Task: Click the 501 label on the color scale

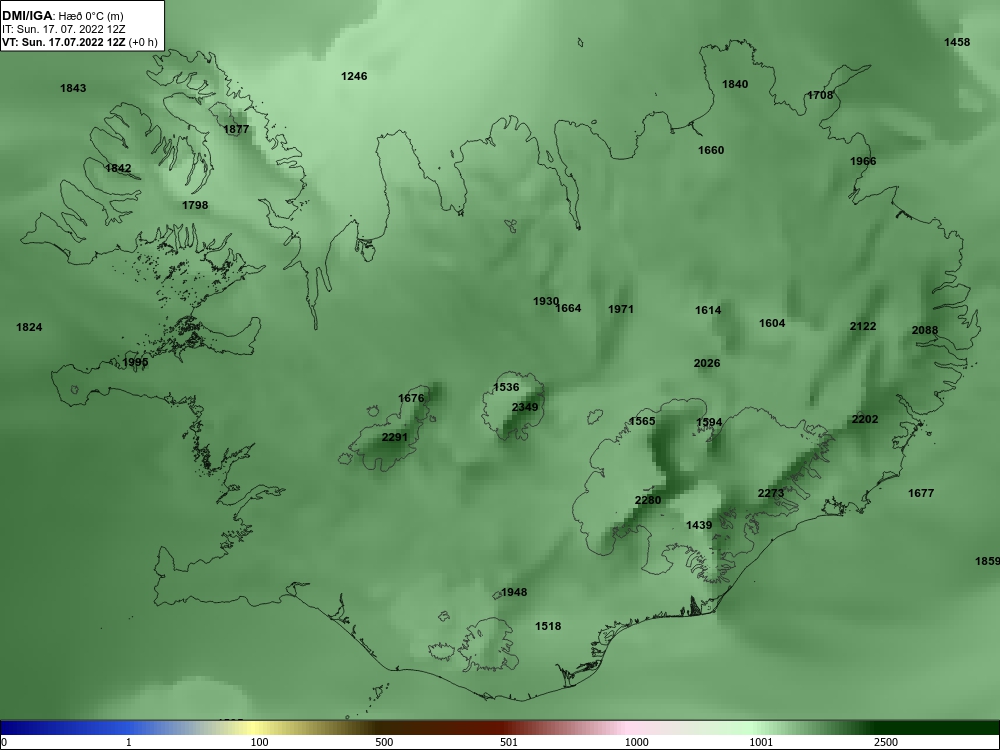Action: [509, 742]
